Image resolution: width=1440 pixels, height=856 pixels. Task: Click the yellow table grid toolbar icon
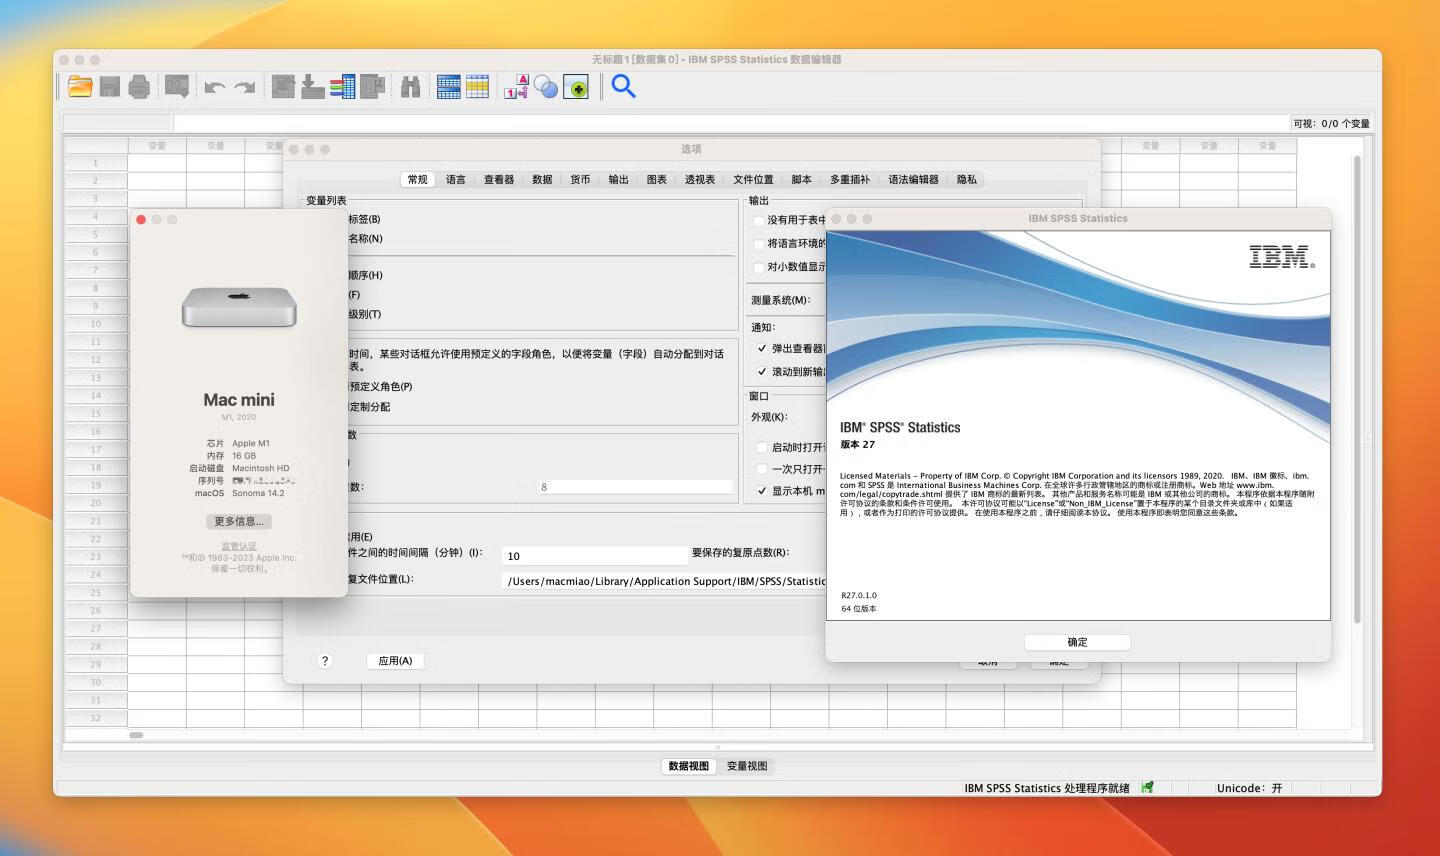[478, 87]
